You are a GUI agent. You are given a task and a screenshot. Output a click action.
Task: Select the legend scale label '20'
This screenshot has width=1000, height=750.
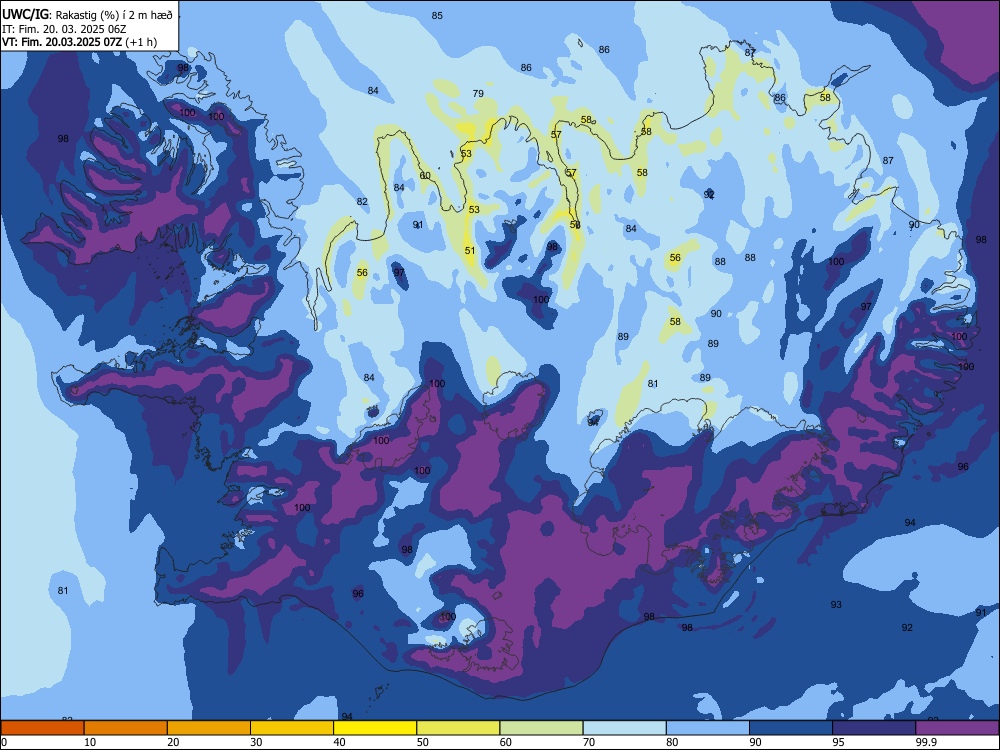pyautogui.click(x=173, y=742)
